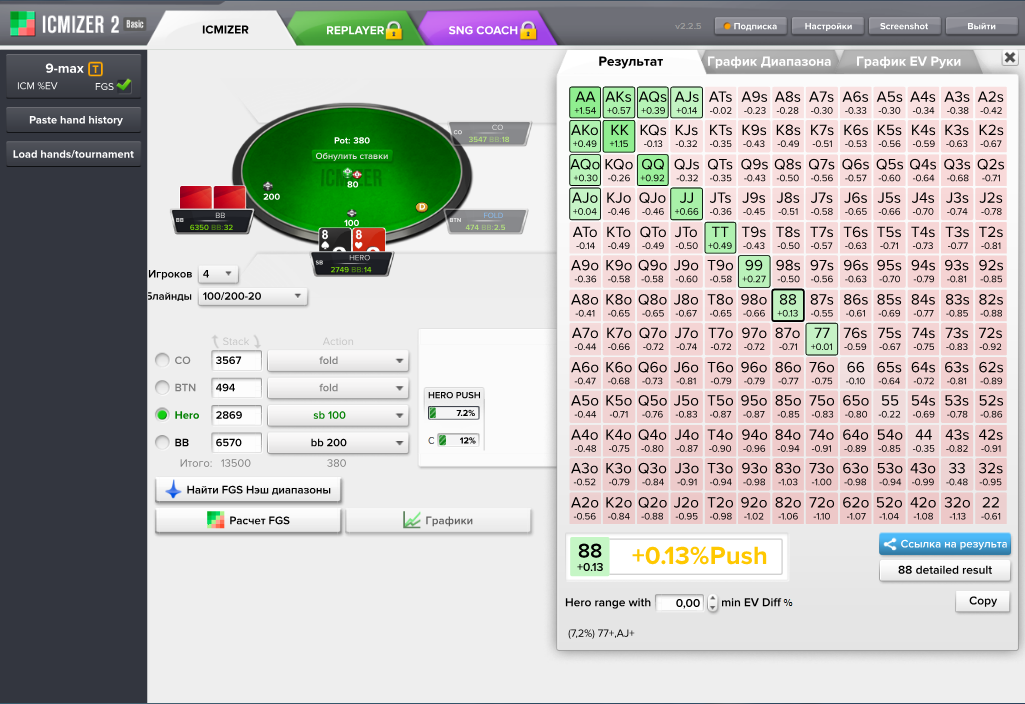This screenshot has height=704, width=1025.
Task: Click the lock icon on REPLAYER tab
Action: coord(394,29)
